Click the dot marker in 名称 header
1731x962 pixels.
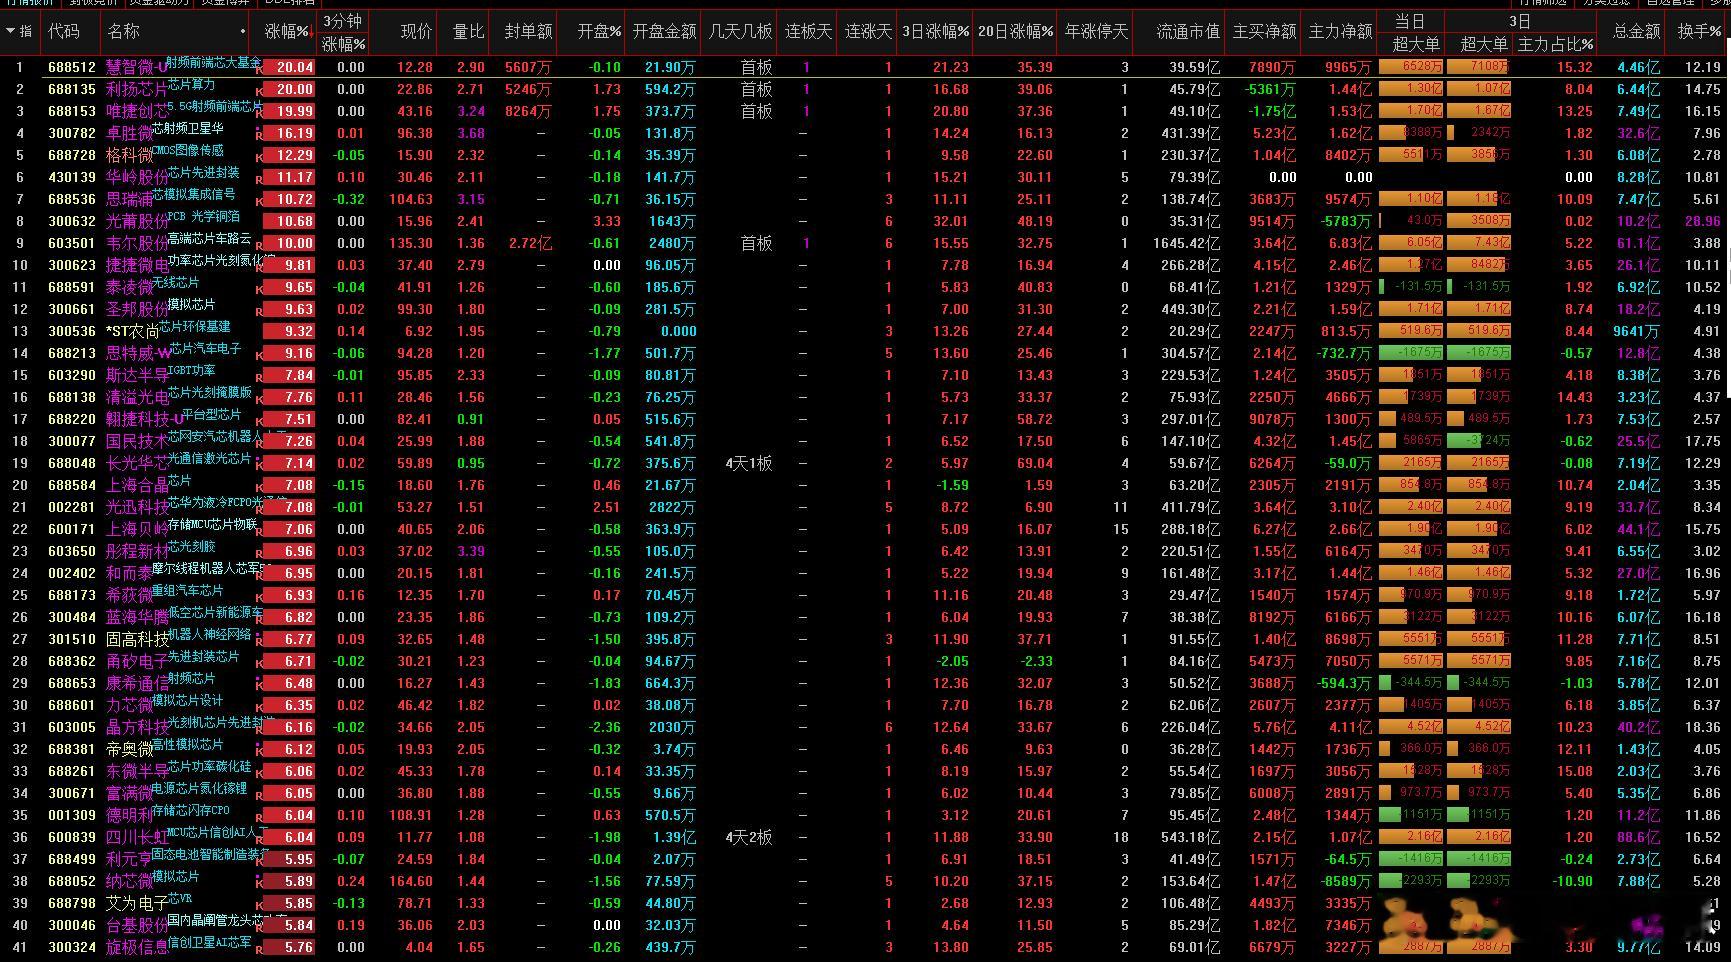[x=243, y=32]
